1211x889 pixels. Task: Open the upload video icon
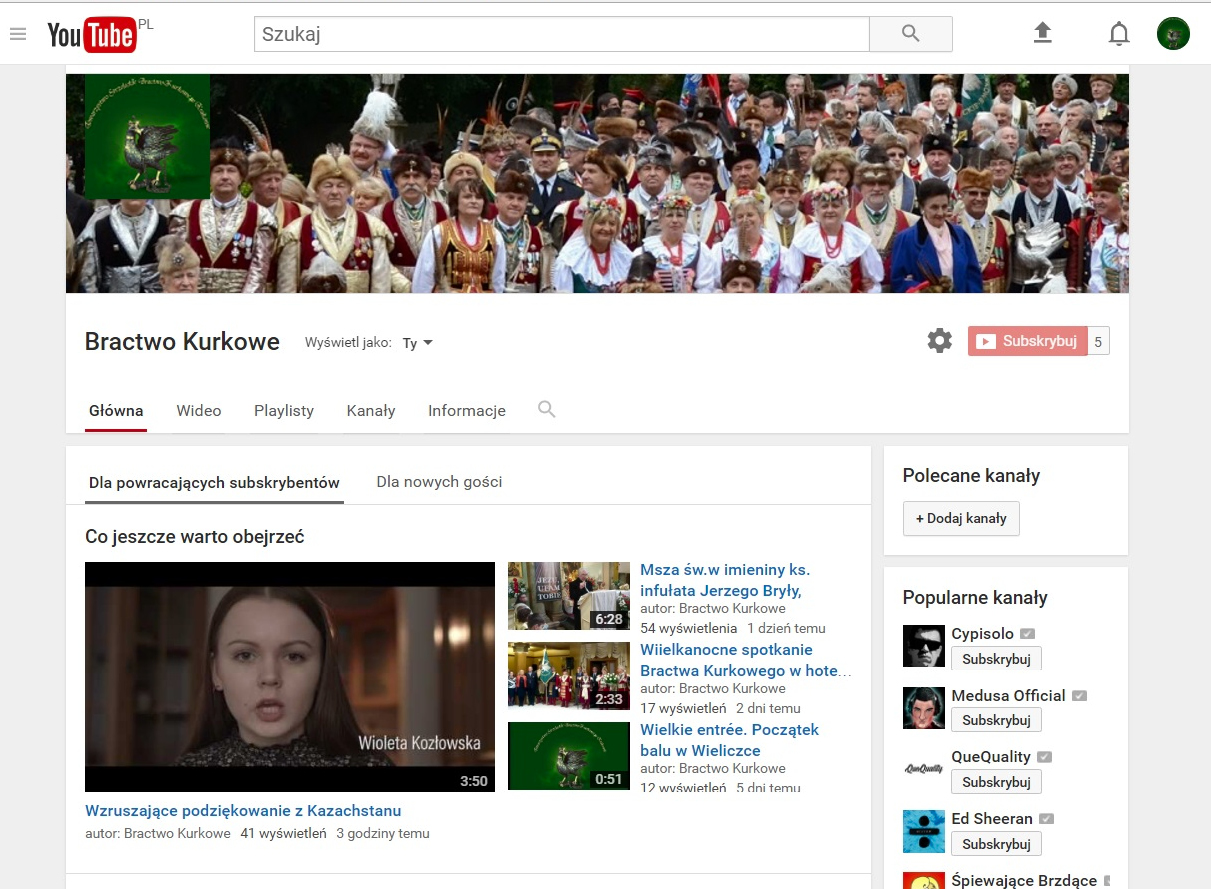(1043, 33)
